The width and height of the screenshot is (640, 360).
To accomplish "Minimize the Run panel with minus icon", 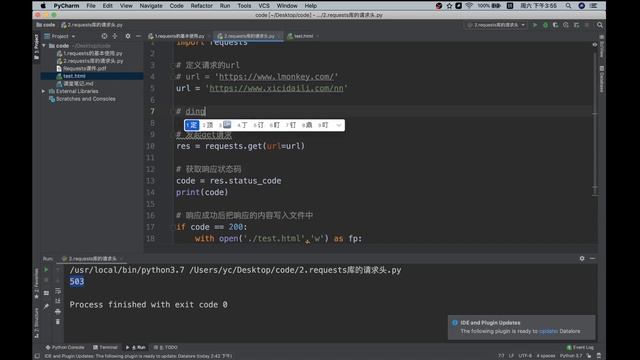I will coord(592,258).
